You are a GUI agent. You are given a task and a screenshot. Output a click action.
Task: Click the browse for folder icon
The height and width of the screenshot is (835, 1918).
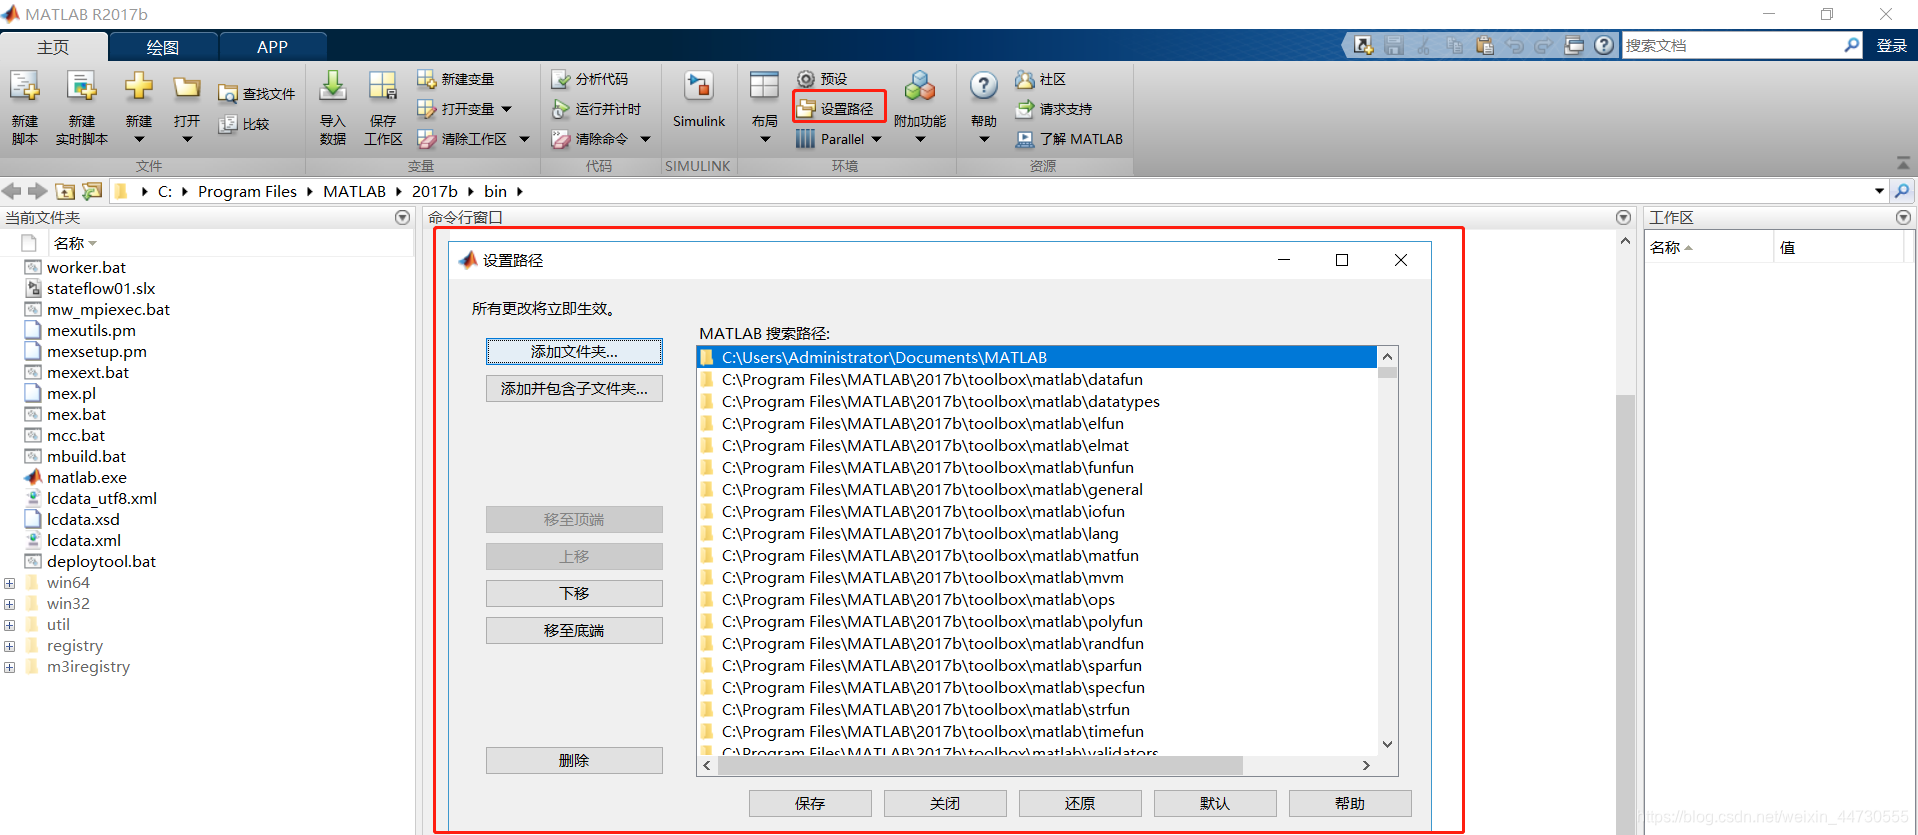coord(92,191)
